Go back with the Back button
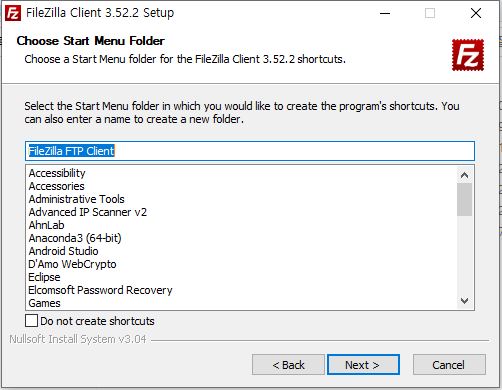The width and height of the screenshot is (502, 390). pos(288,365)
